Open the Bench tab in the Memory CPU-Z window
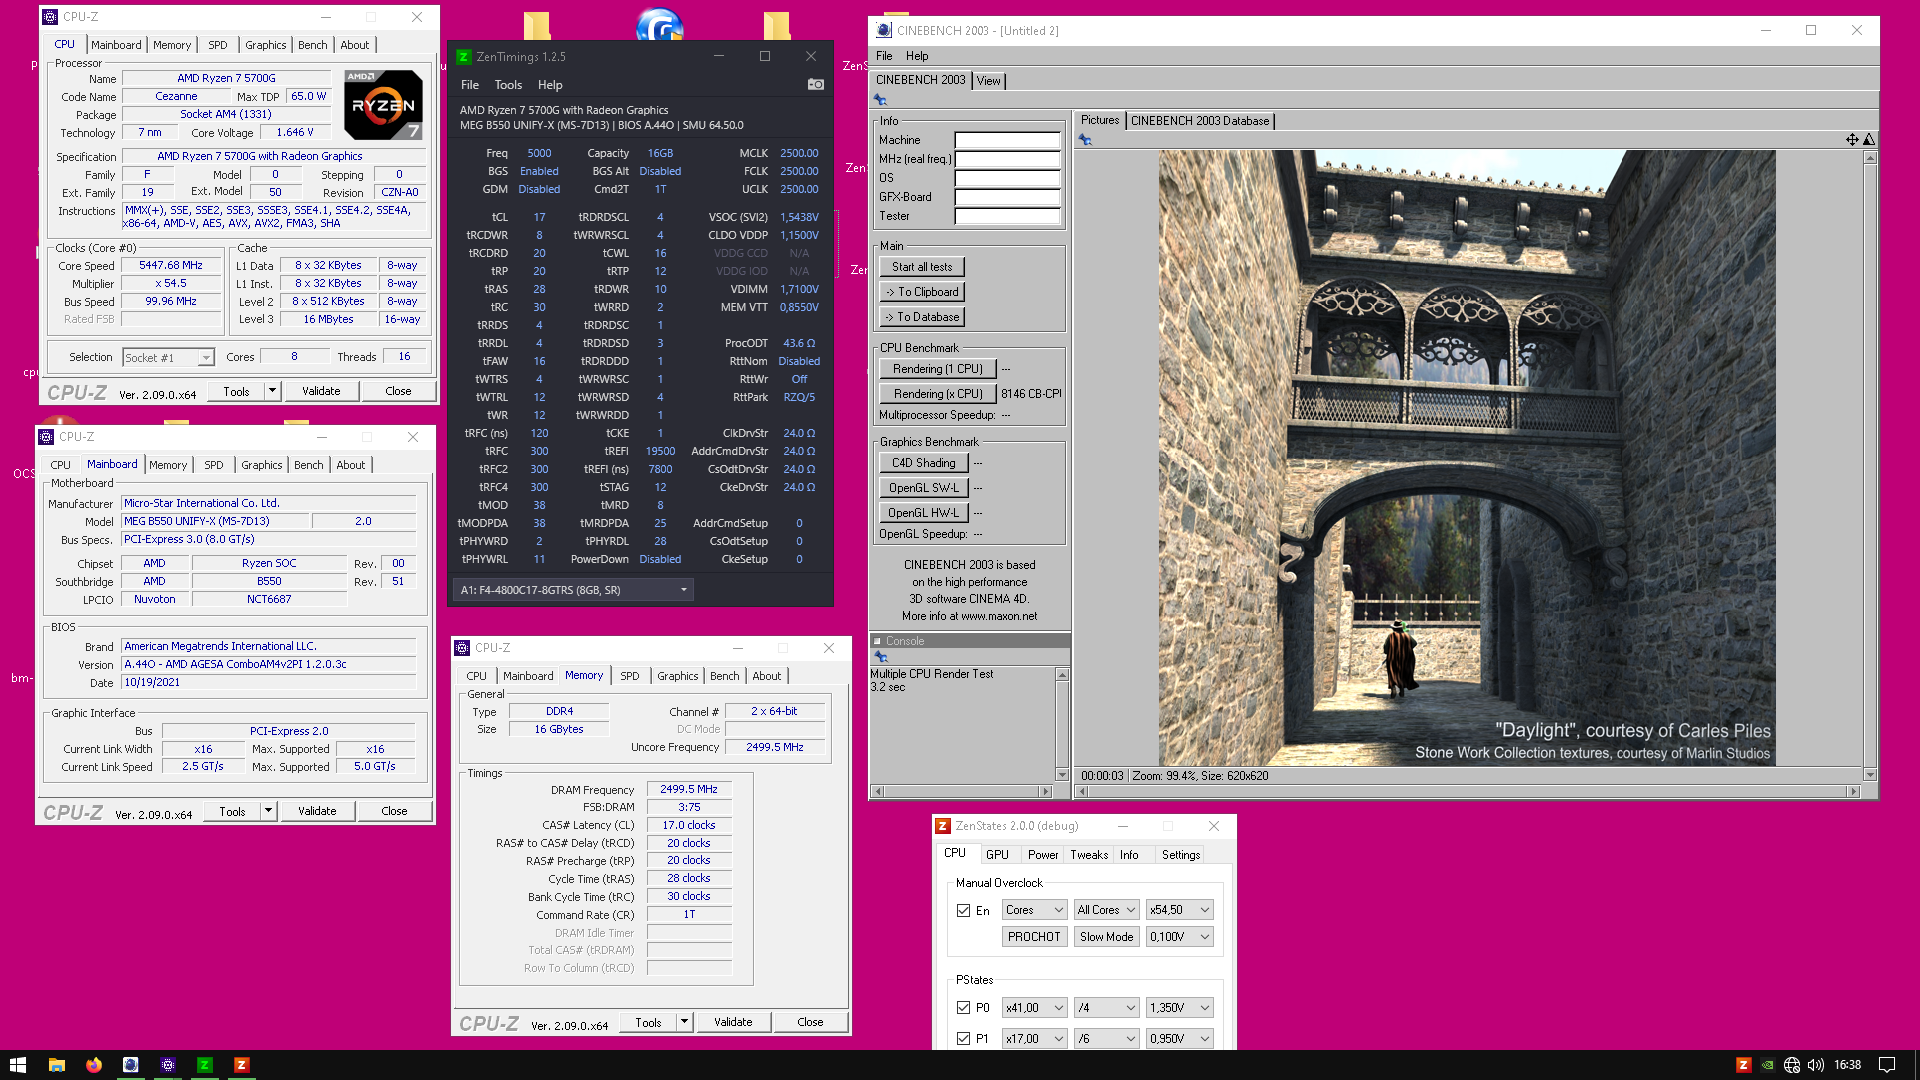 pyautogui.click(x=725, y=676)
